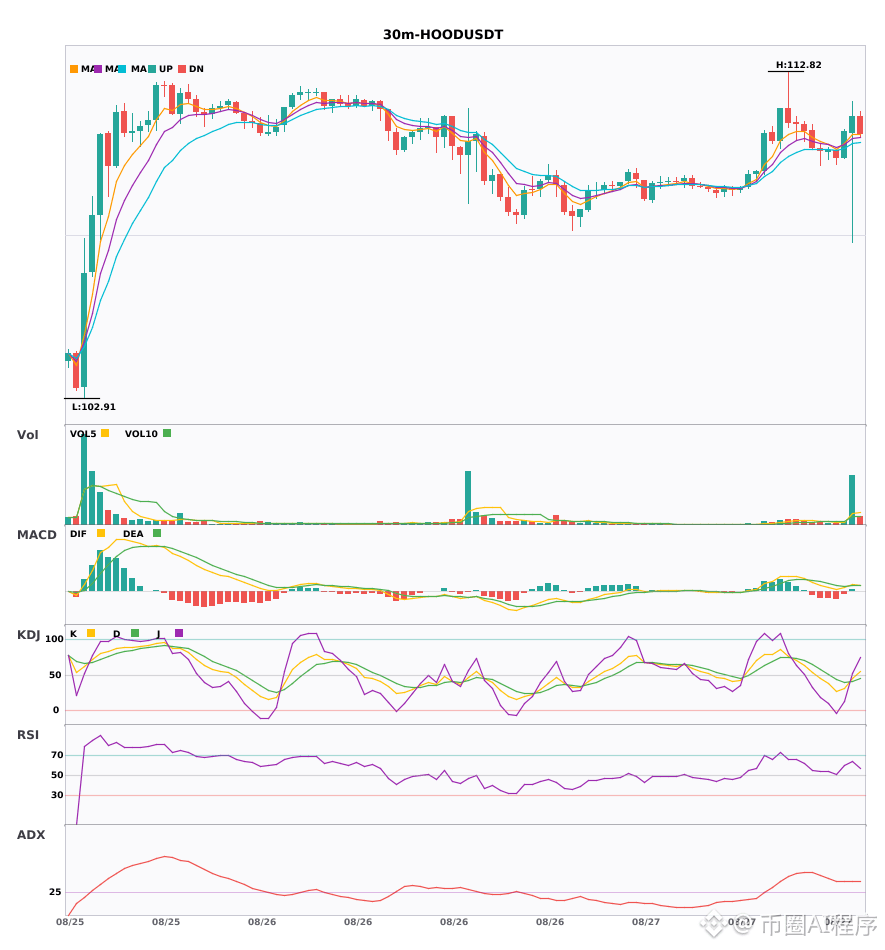Image resolution: width=885 pixels, height=950 pixels.
Task: Click the RSI axis value 70
Action: point(57,755)
